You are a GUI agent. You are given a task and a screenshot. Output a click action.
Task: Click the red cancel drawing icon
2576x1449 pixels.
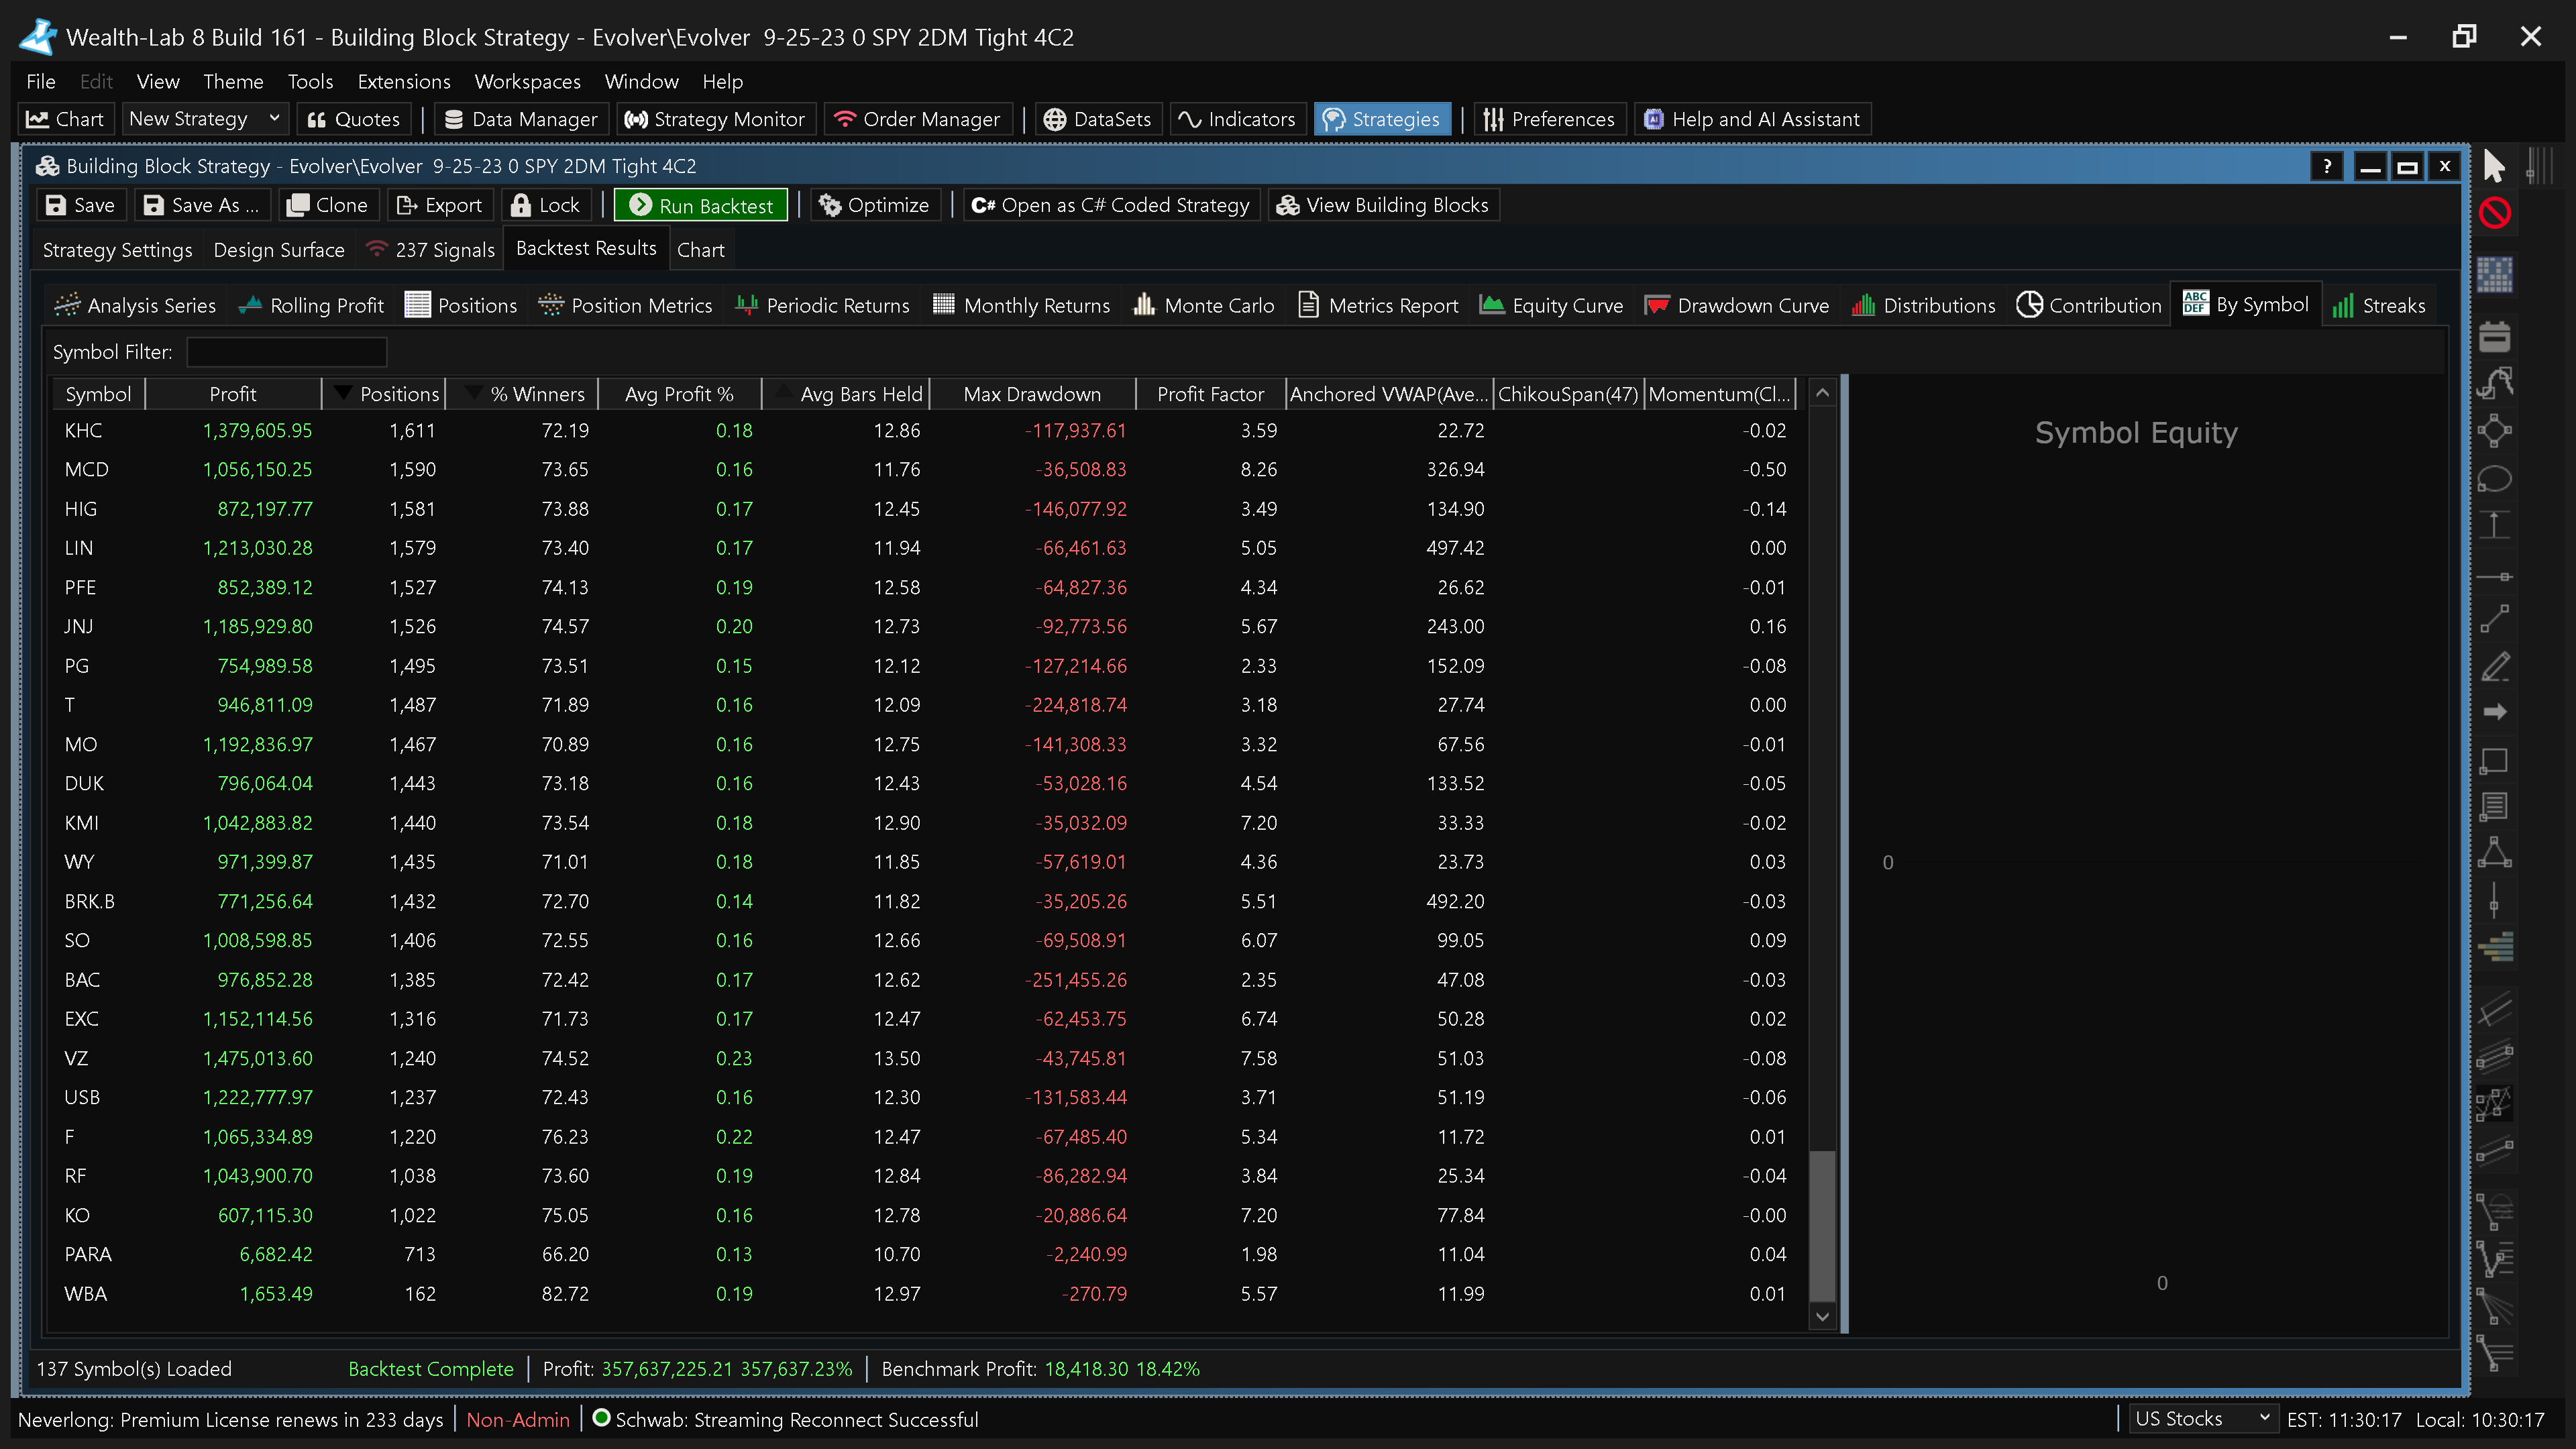2494,213
